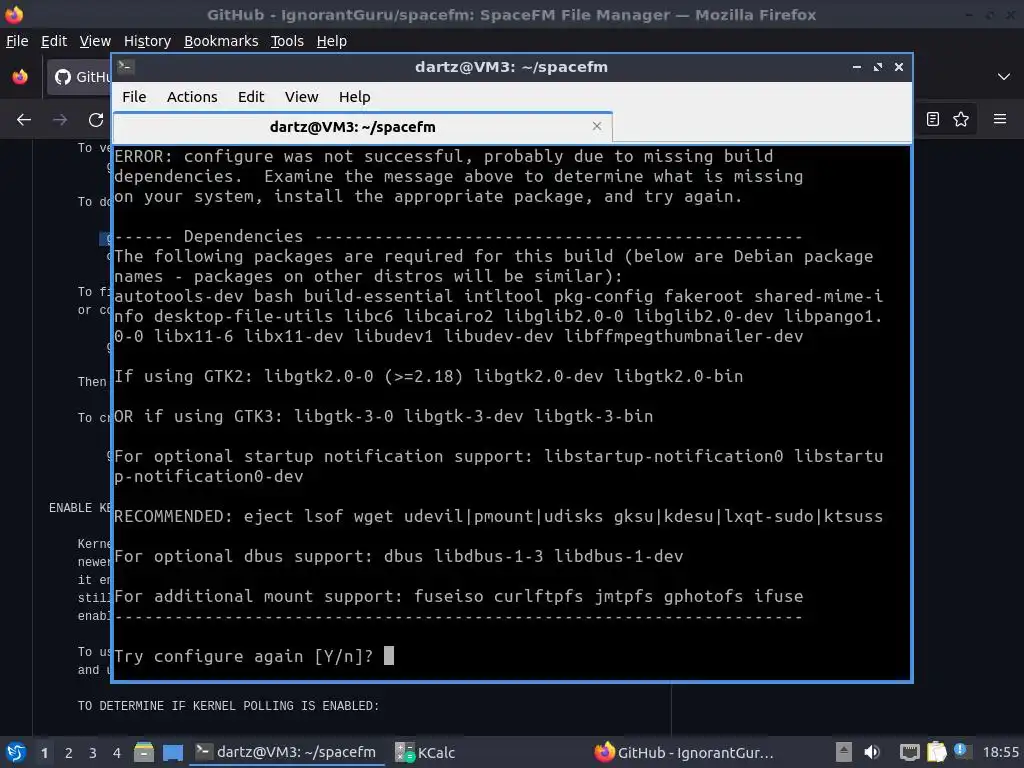Open volume control tray icon

pyautogui.click(x=872, y=752)
